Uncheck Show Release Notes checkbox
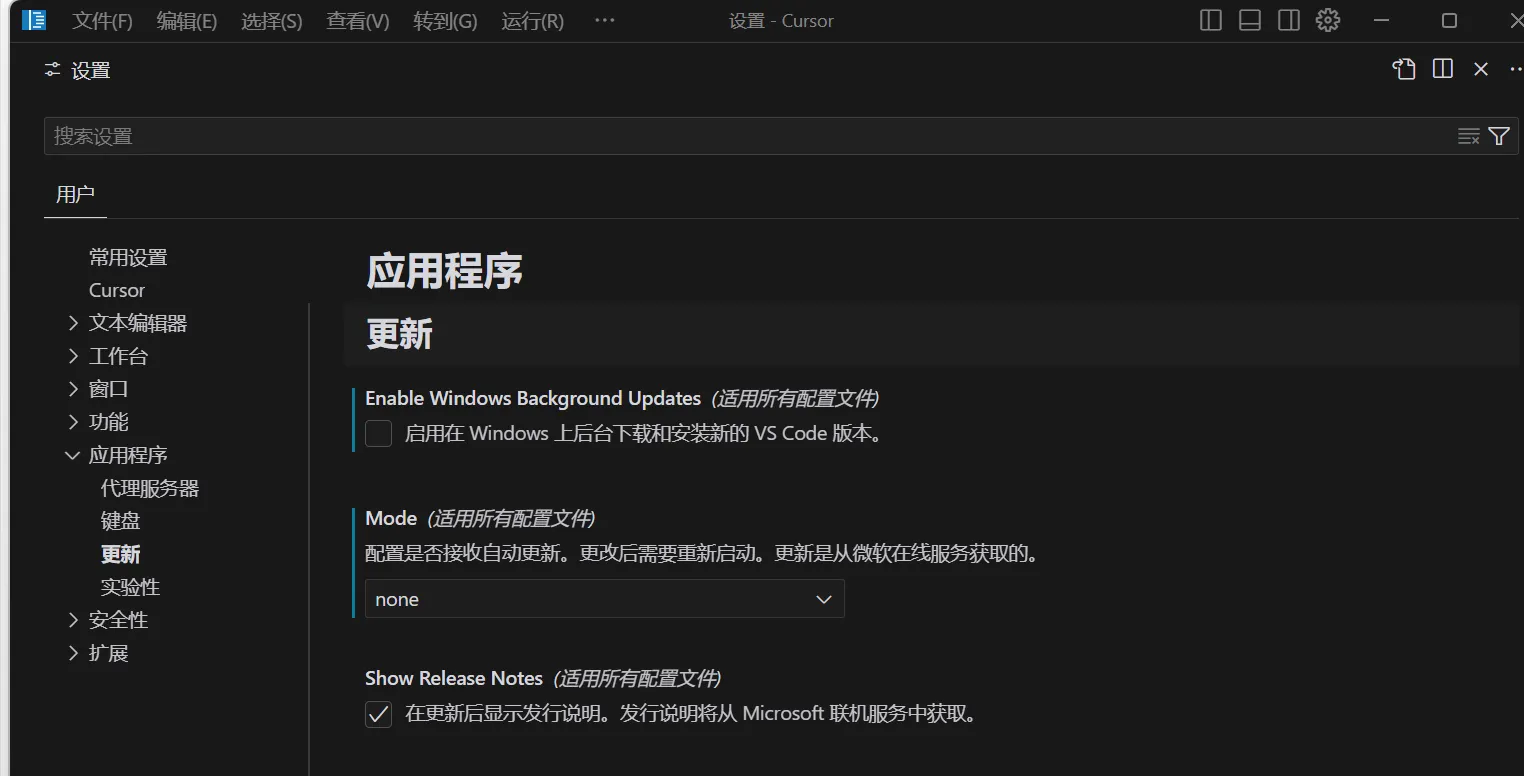This screenshot has height=776, width=1524. tap(378, 714)
